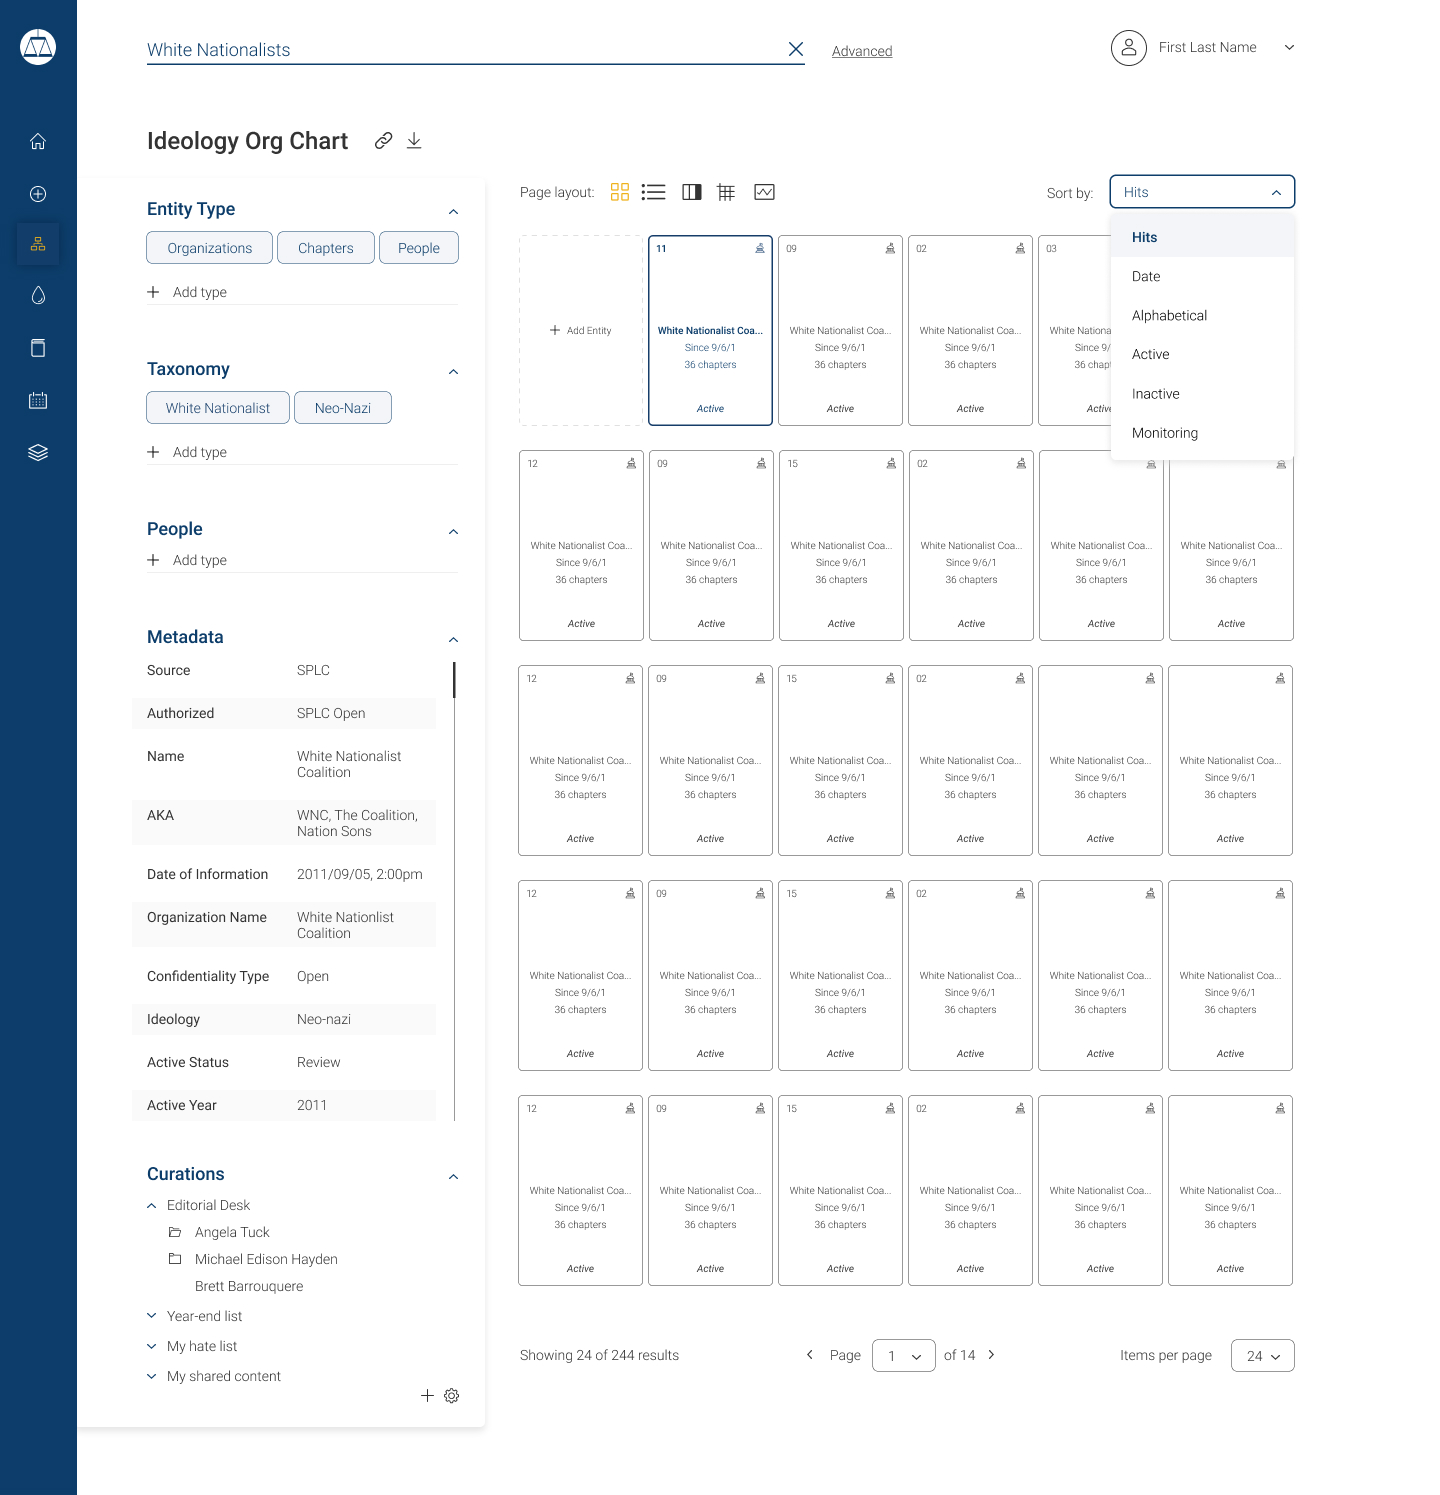The height and width of the screenshot is (1495, 1440).
Task: Toggle the People entity type chip
Action: [419, 248]
